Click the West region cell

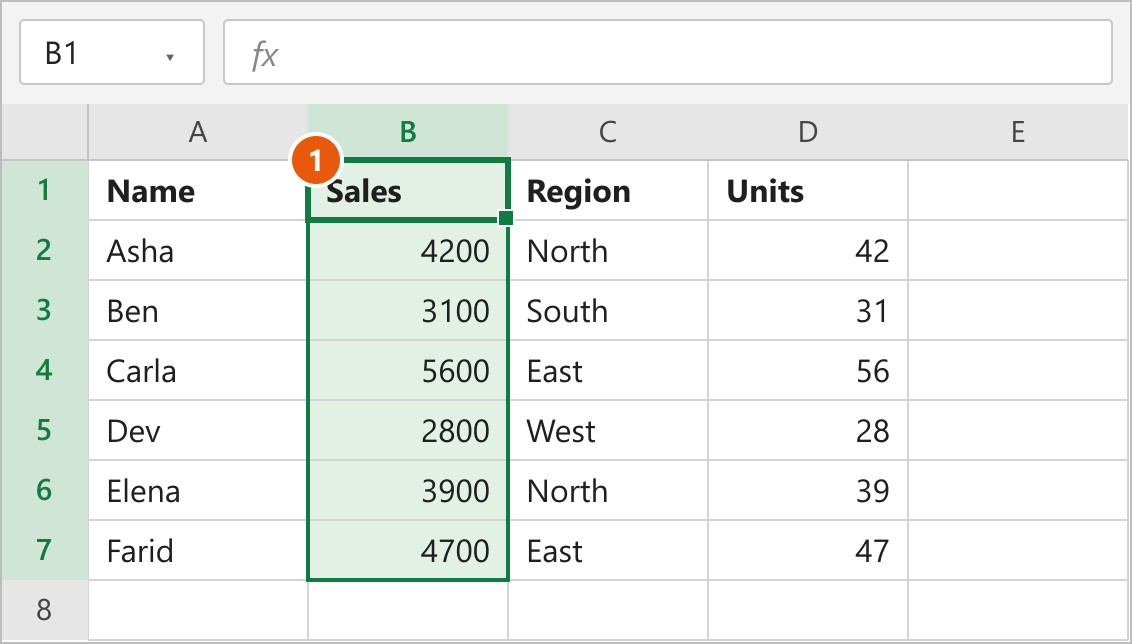point(608,430)
